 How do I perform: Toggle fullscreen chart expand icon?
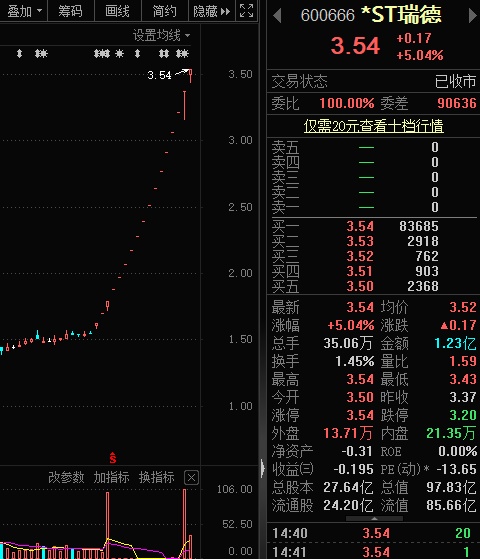[x=246, y=11]
